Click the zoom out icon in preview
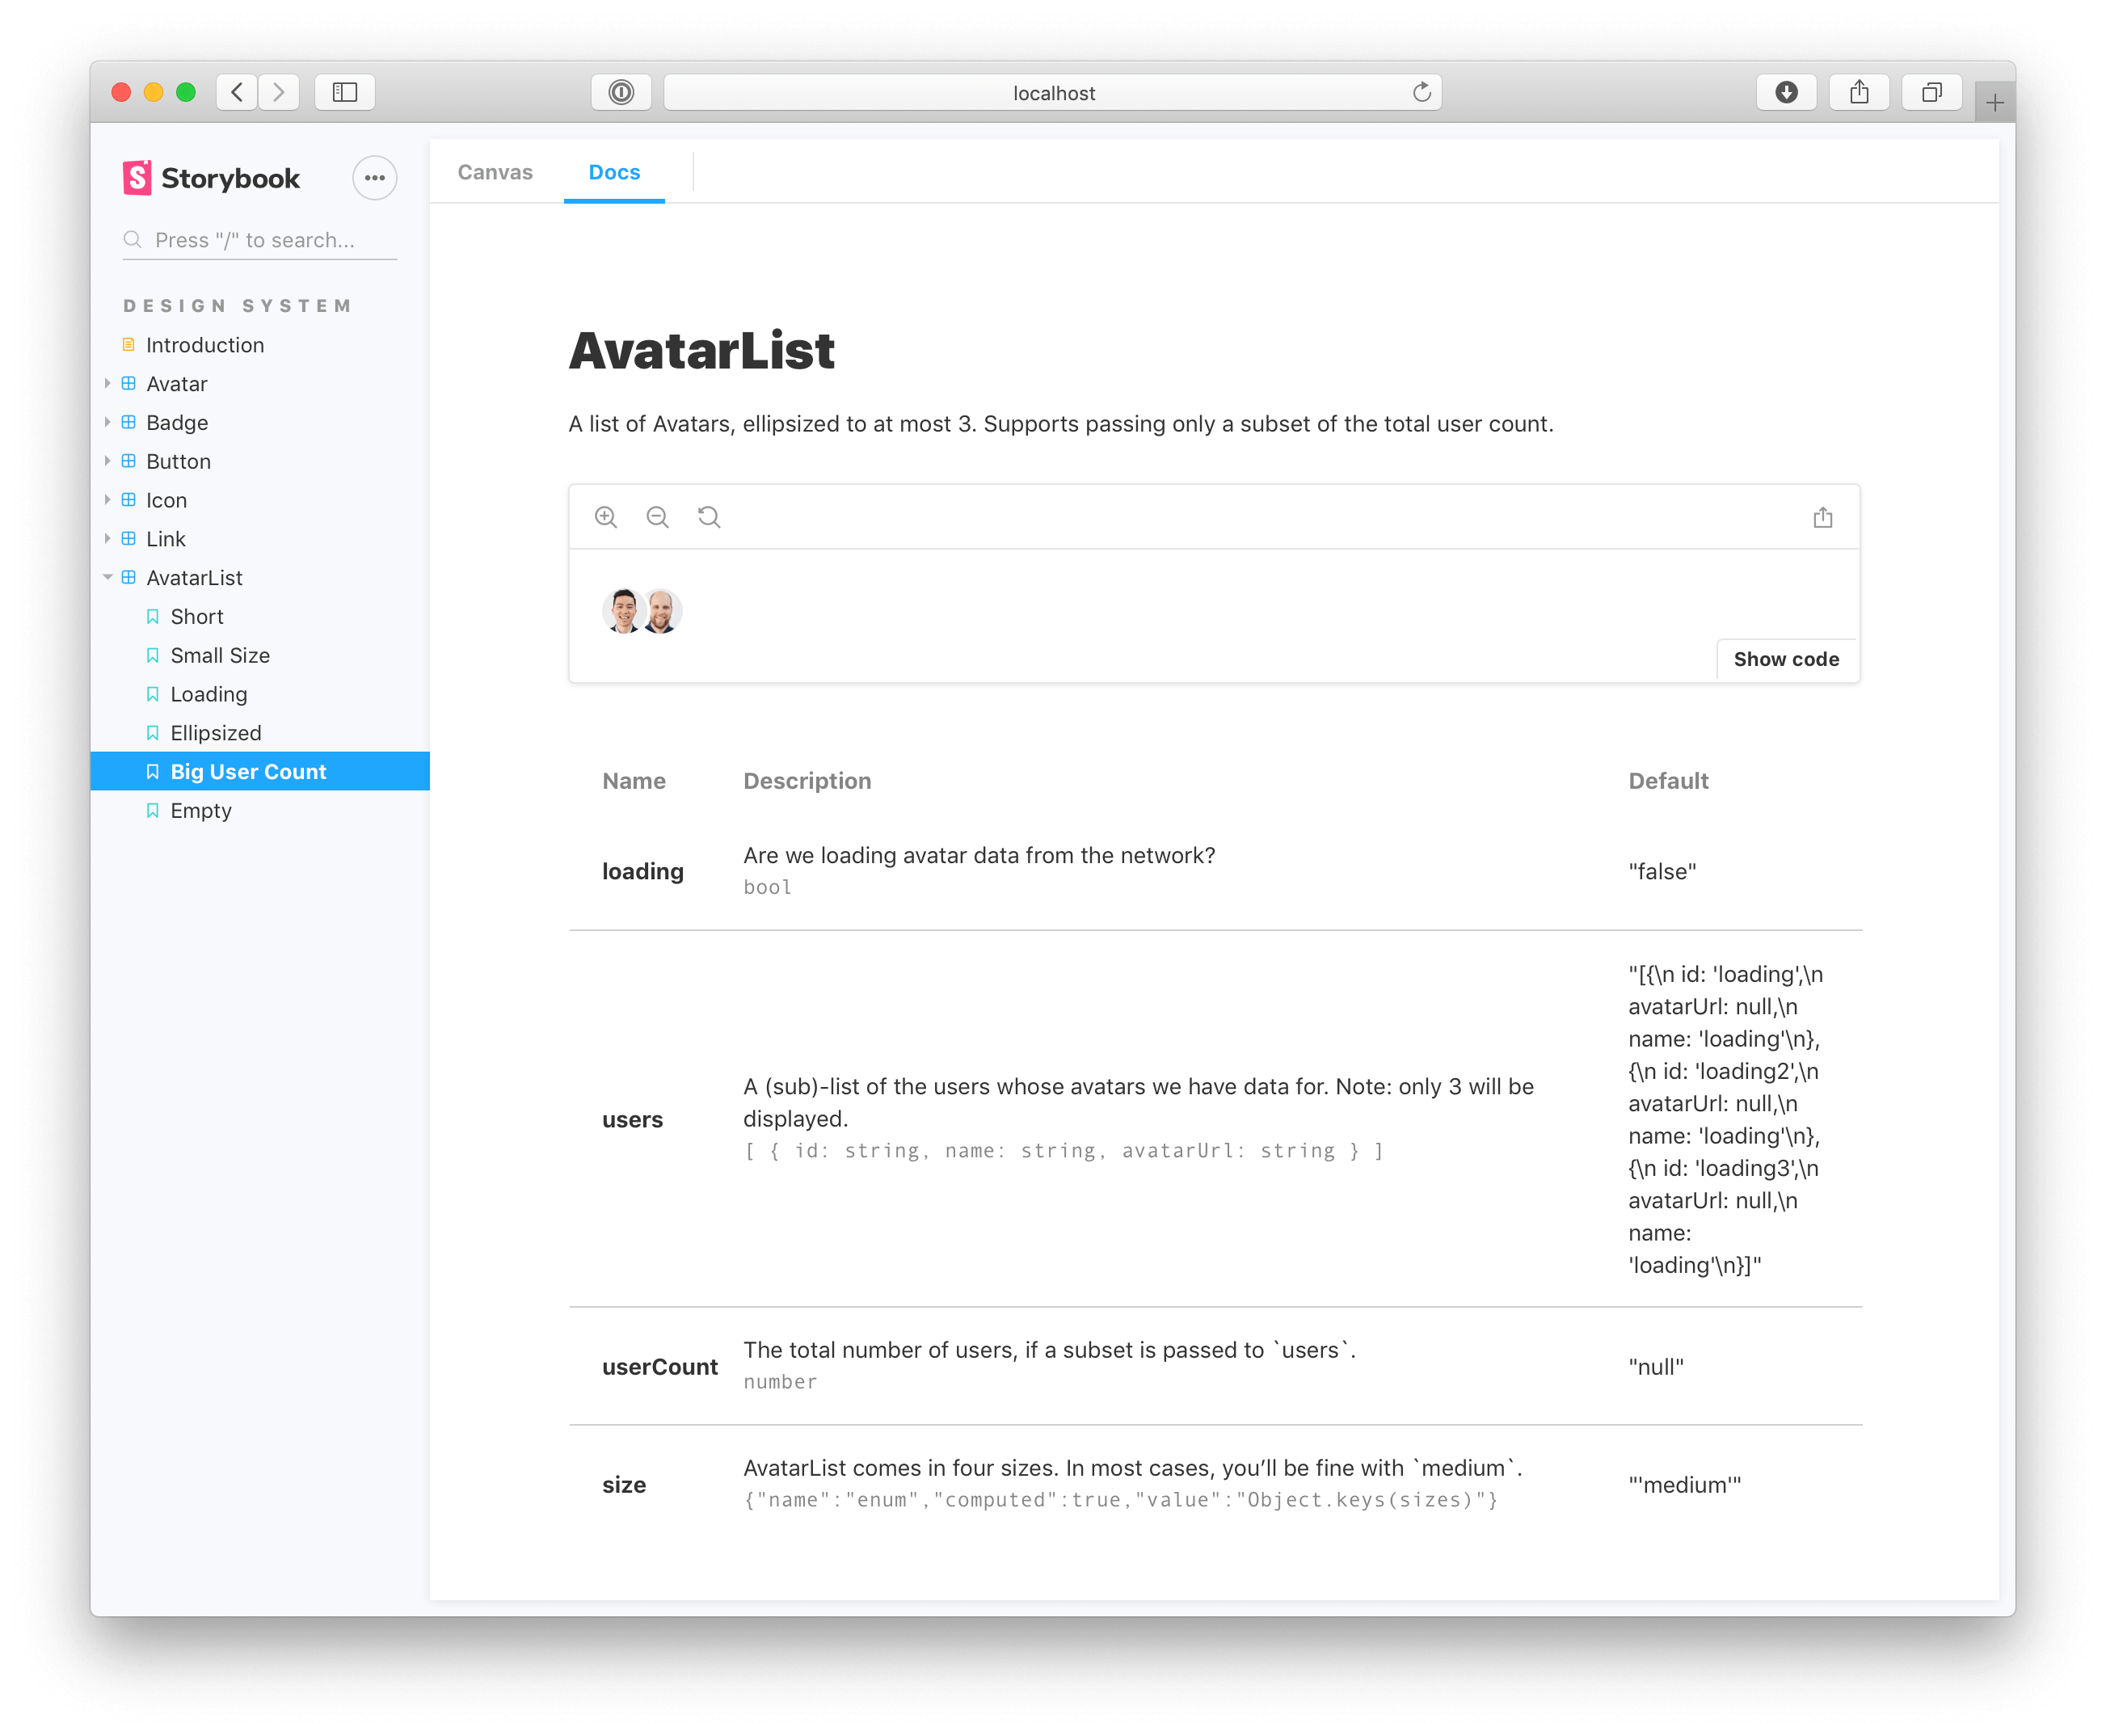 coord(659,516)
